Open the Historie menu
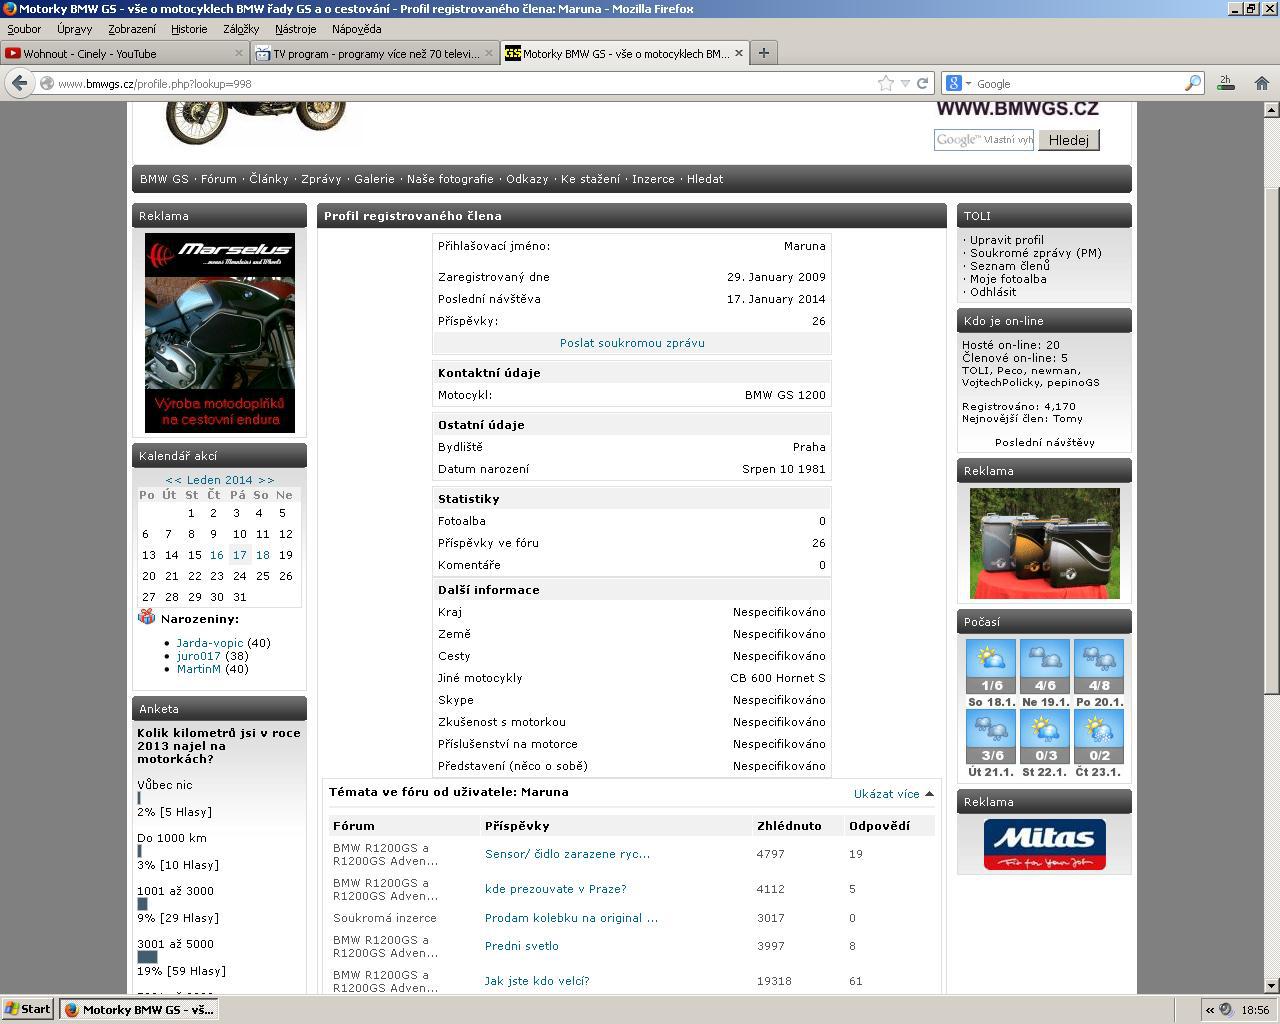 [189, 29]
